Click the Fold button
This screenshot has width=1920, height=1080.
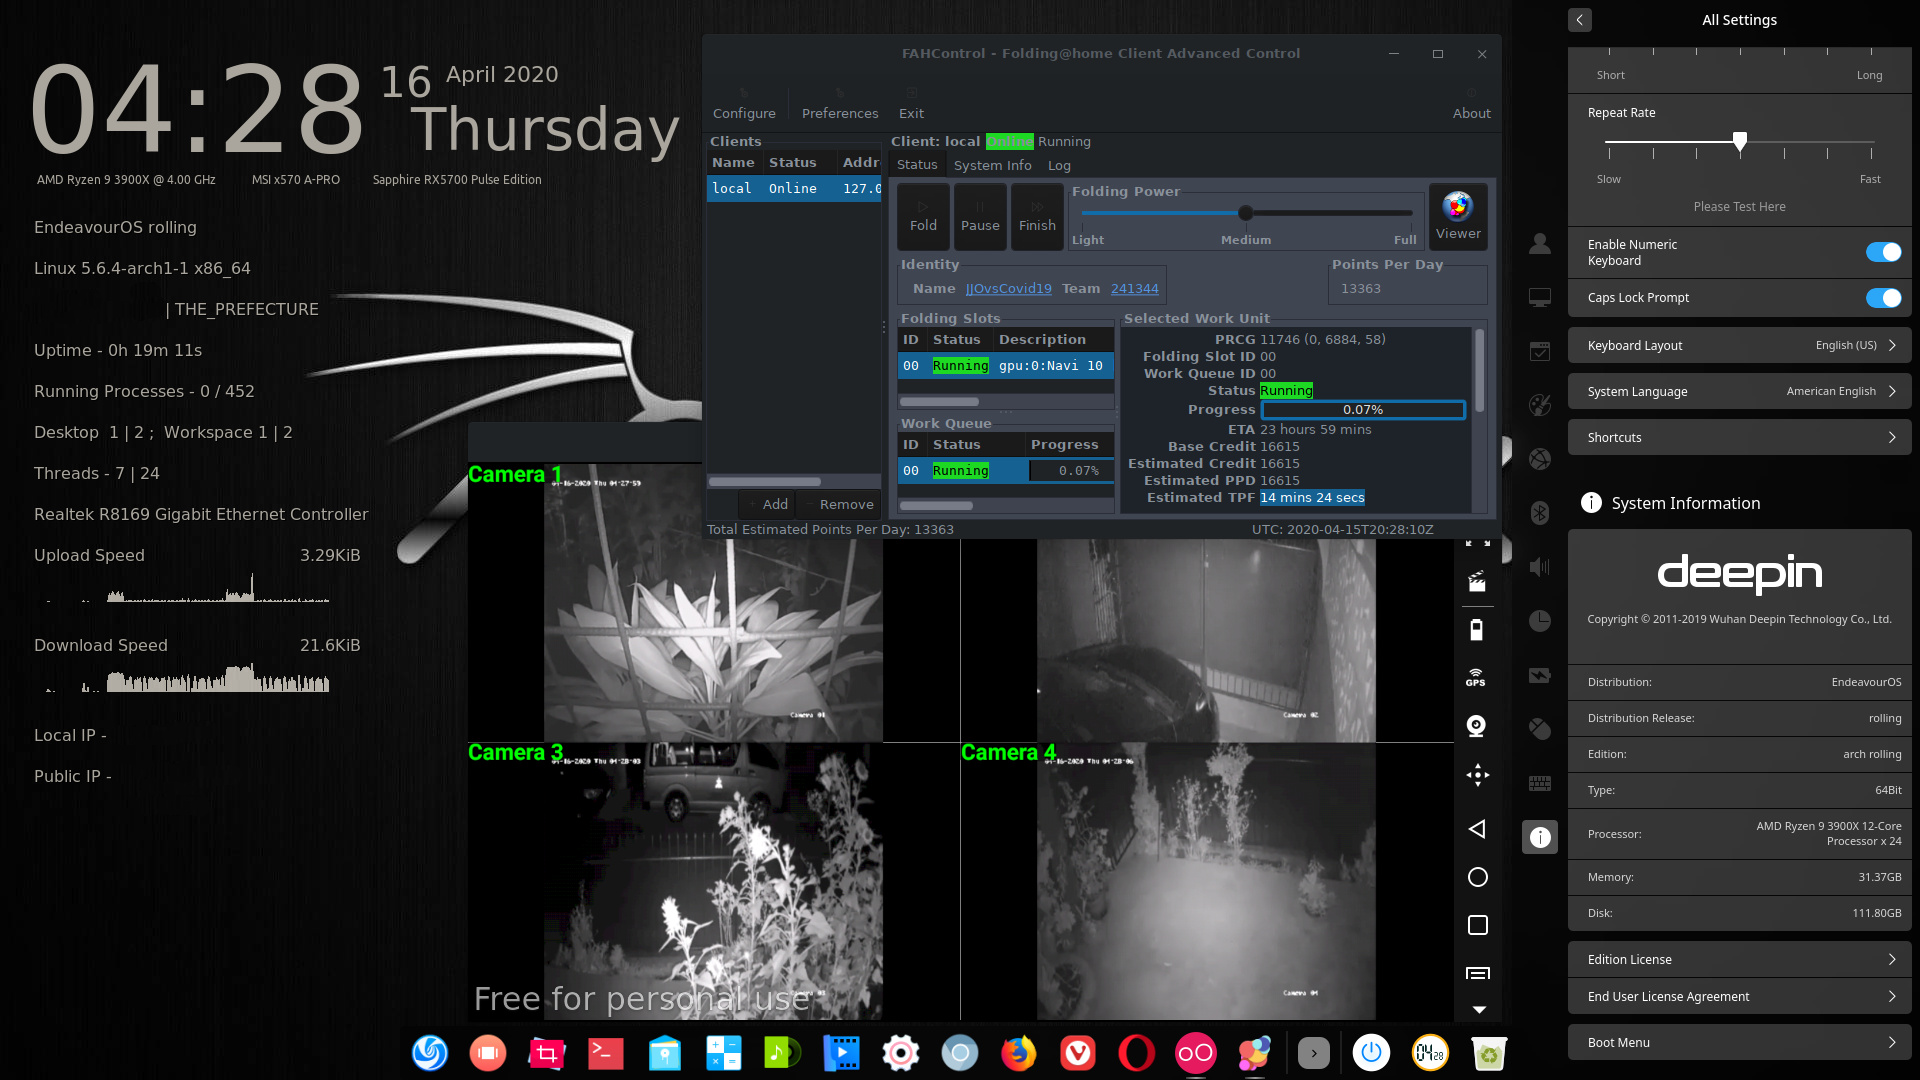click(923, 216)
